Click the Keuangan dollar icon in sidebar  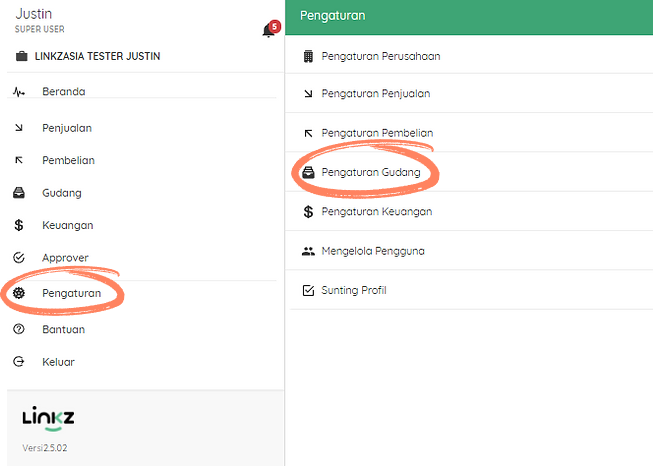click(x=19, y=225)
